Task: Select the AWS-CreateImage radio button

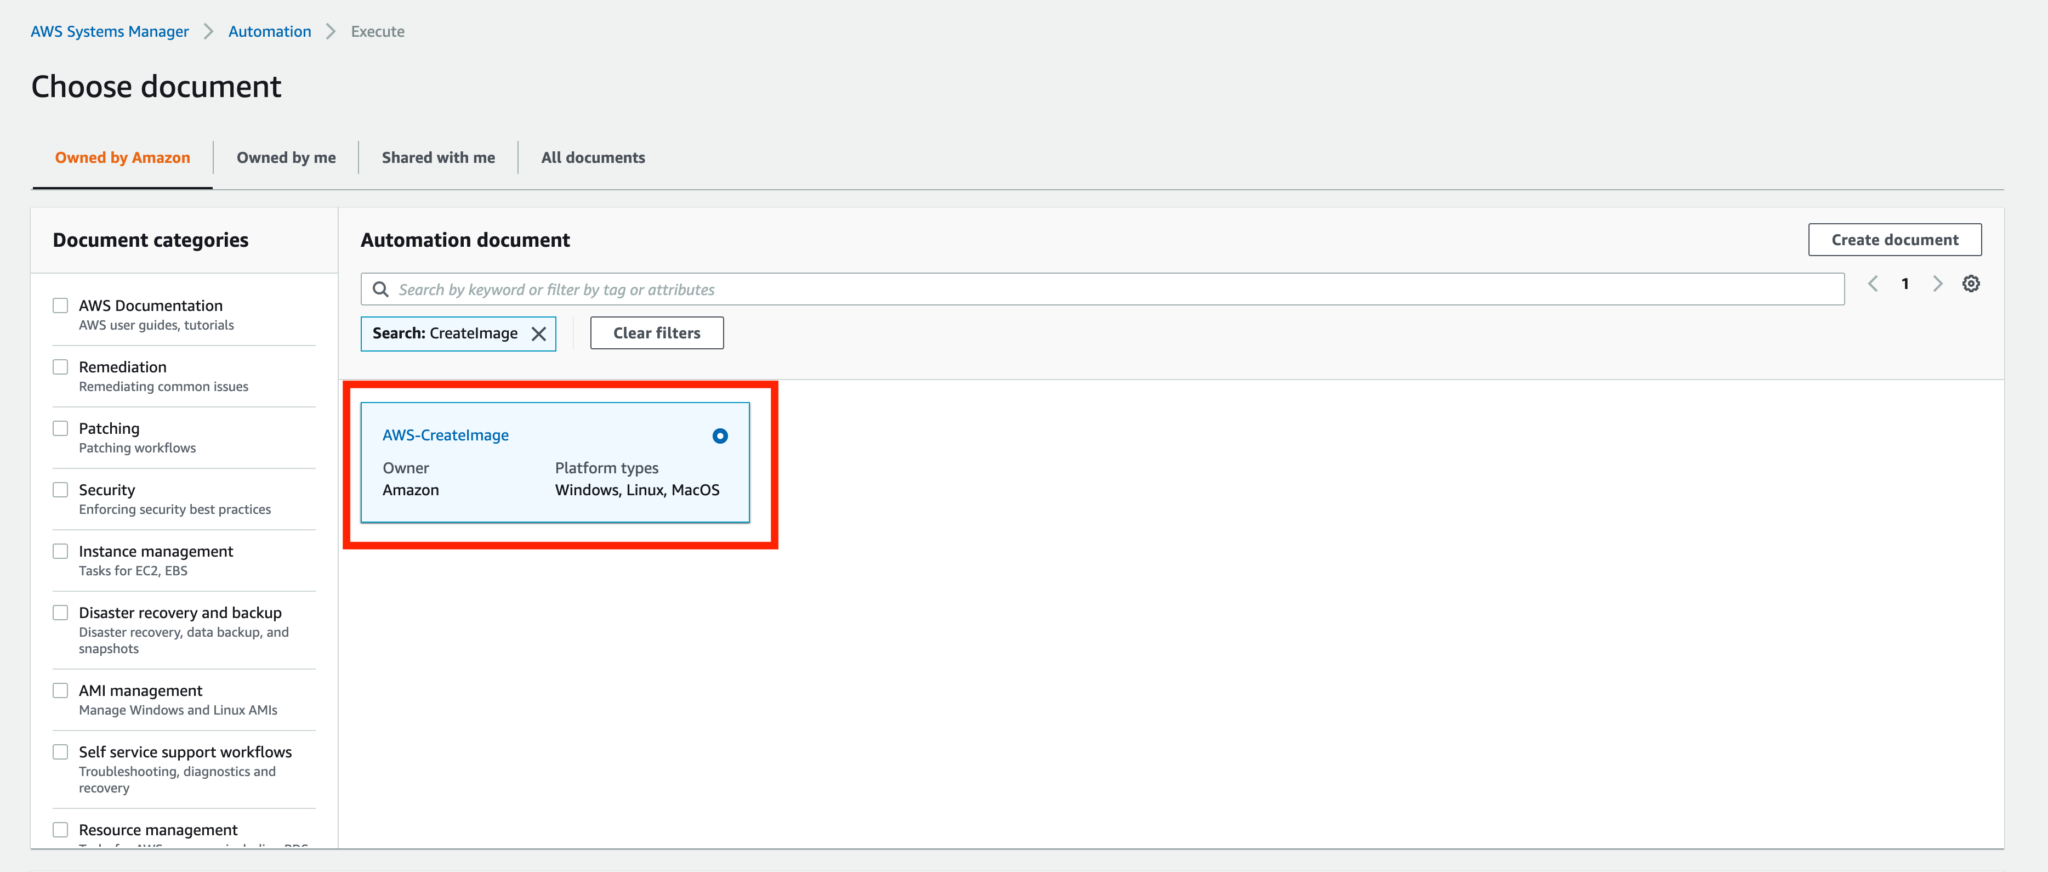Action: [720, 436]
